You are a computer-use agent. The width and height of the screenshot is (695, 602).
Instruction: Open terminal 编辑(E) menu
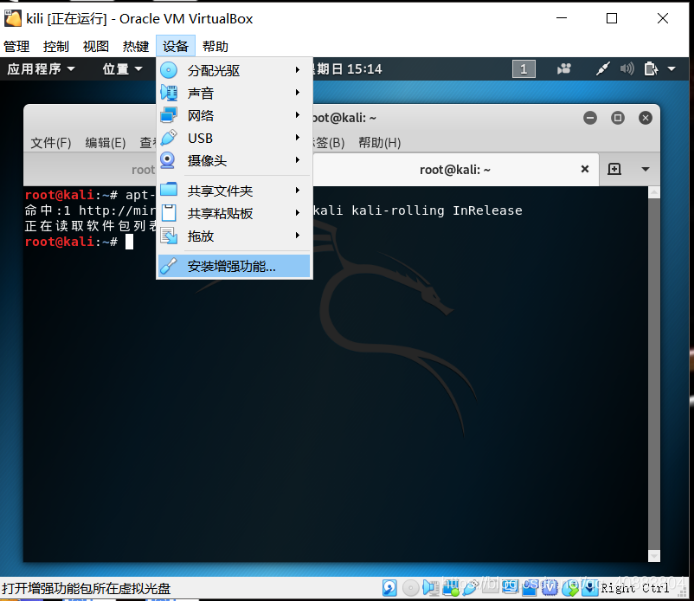(x=105, y=143)
